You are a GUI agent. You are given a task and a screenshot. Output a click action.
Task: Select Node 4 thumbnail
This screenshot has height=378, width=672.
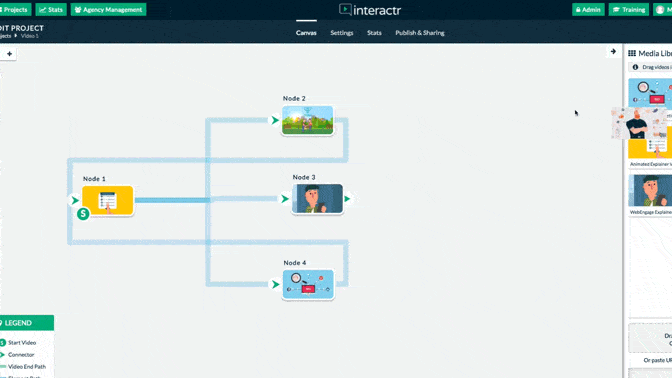[308, 285]
